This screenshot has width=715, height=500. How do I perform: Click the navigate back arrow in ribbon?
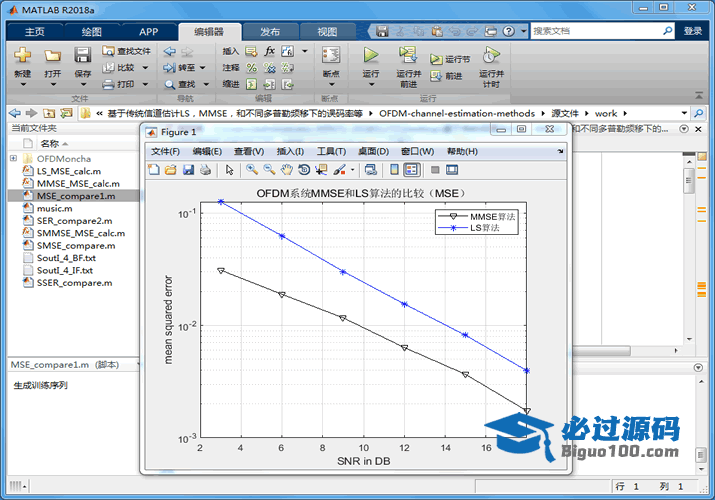(x=170, y=51)
